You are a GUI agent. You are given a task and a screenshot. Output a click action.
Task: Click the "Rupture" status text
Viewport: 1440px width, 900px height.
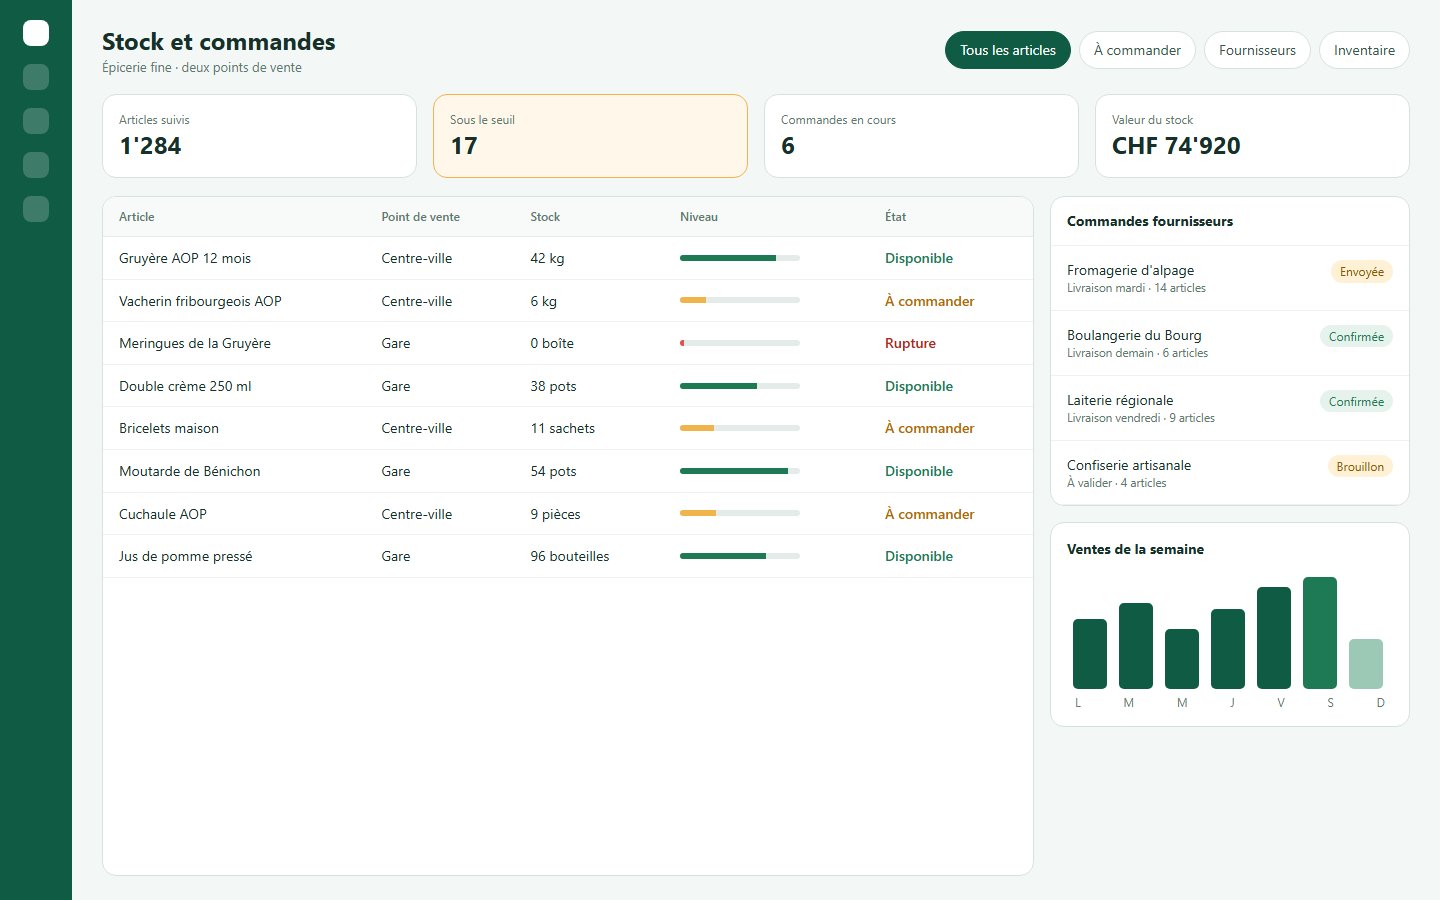pyautogui.click(x=910, y=343)
